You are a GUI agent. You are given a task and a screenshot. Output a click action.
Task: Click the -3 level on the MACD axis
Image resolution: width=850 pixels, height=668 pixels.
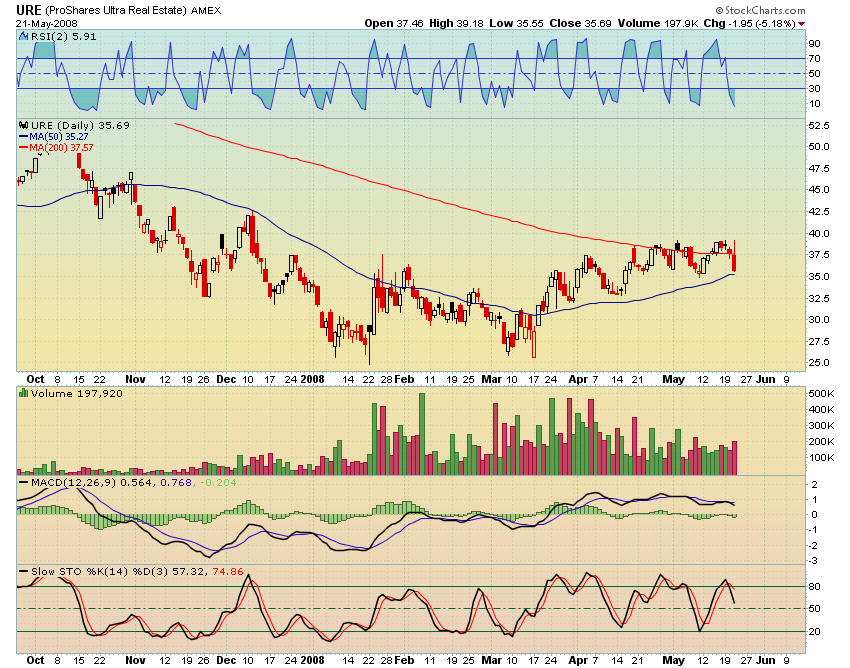tap(813, 561)
